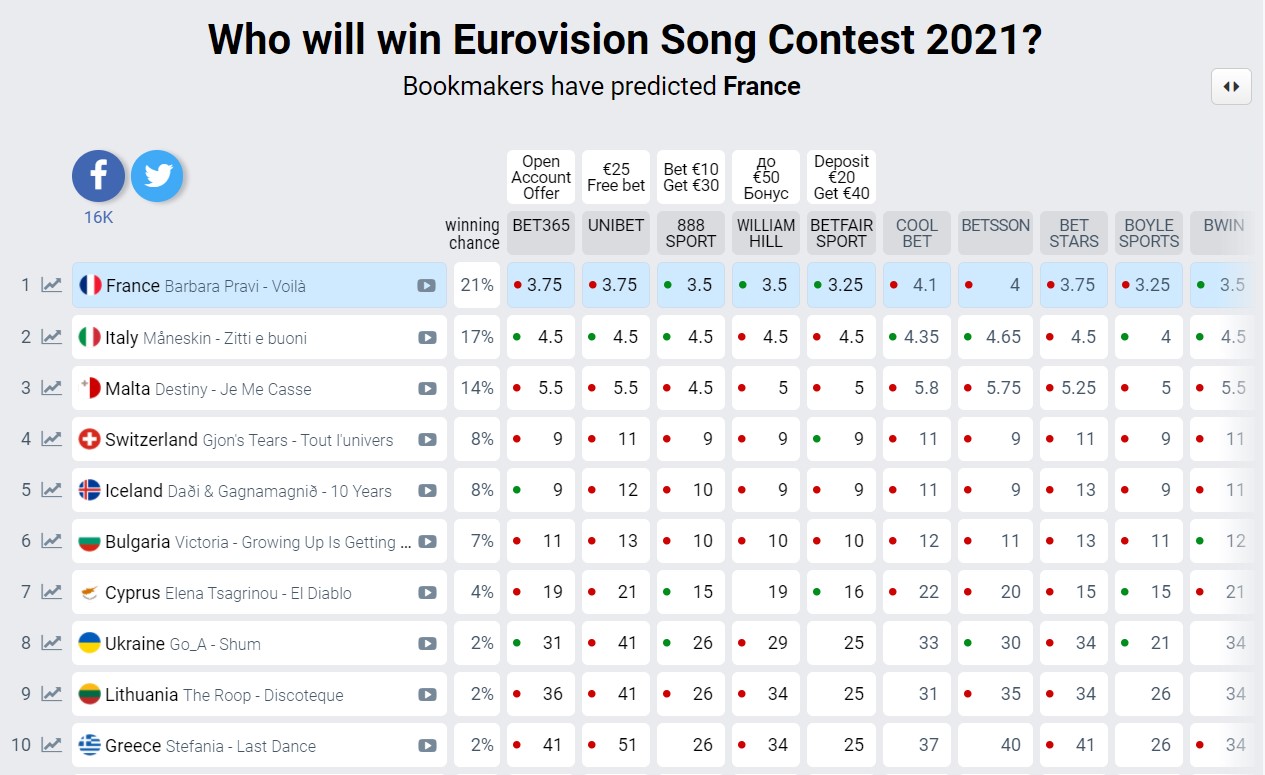Viewport: 1265px width, 775px height.
Task: Play Greece Last Dance video
Action: coord(427,745)
